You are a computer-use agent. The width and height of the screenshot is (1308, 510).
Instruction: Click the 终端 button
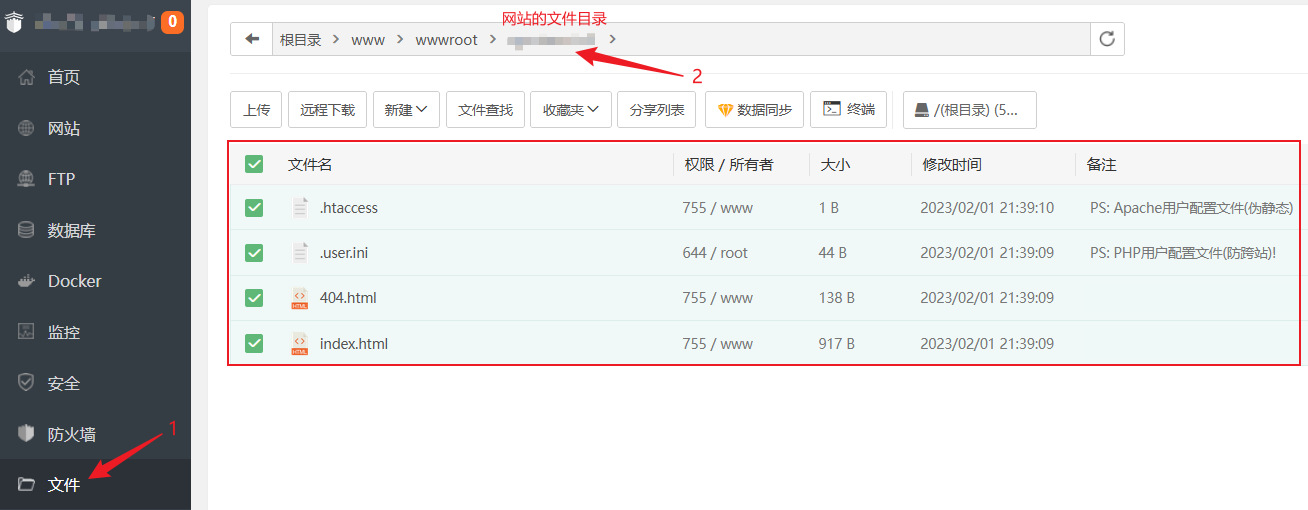click(x=849, y=110)
